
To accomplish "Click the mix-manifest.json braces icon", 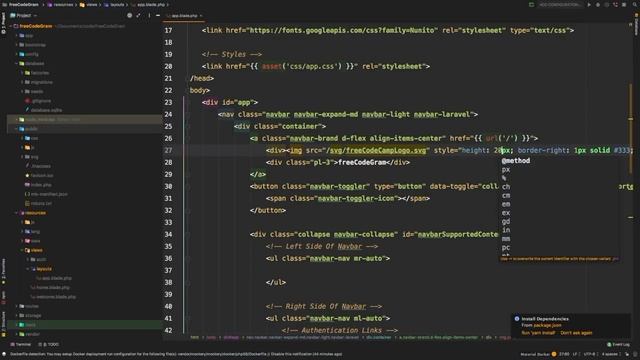I will 27,194.
